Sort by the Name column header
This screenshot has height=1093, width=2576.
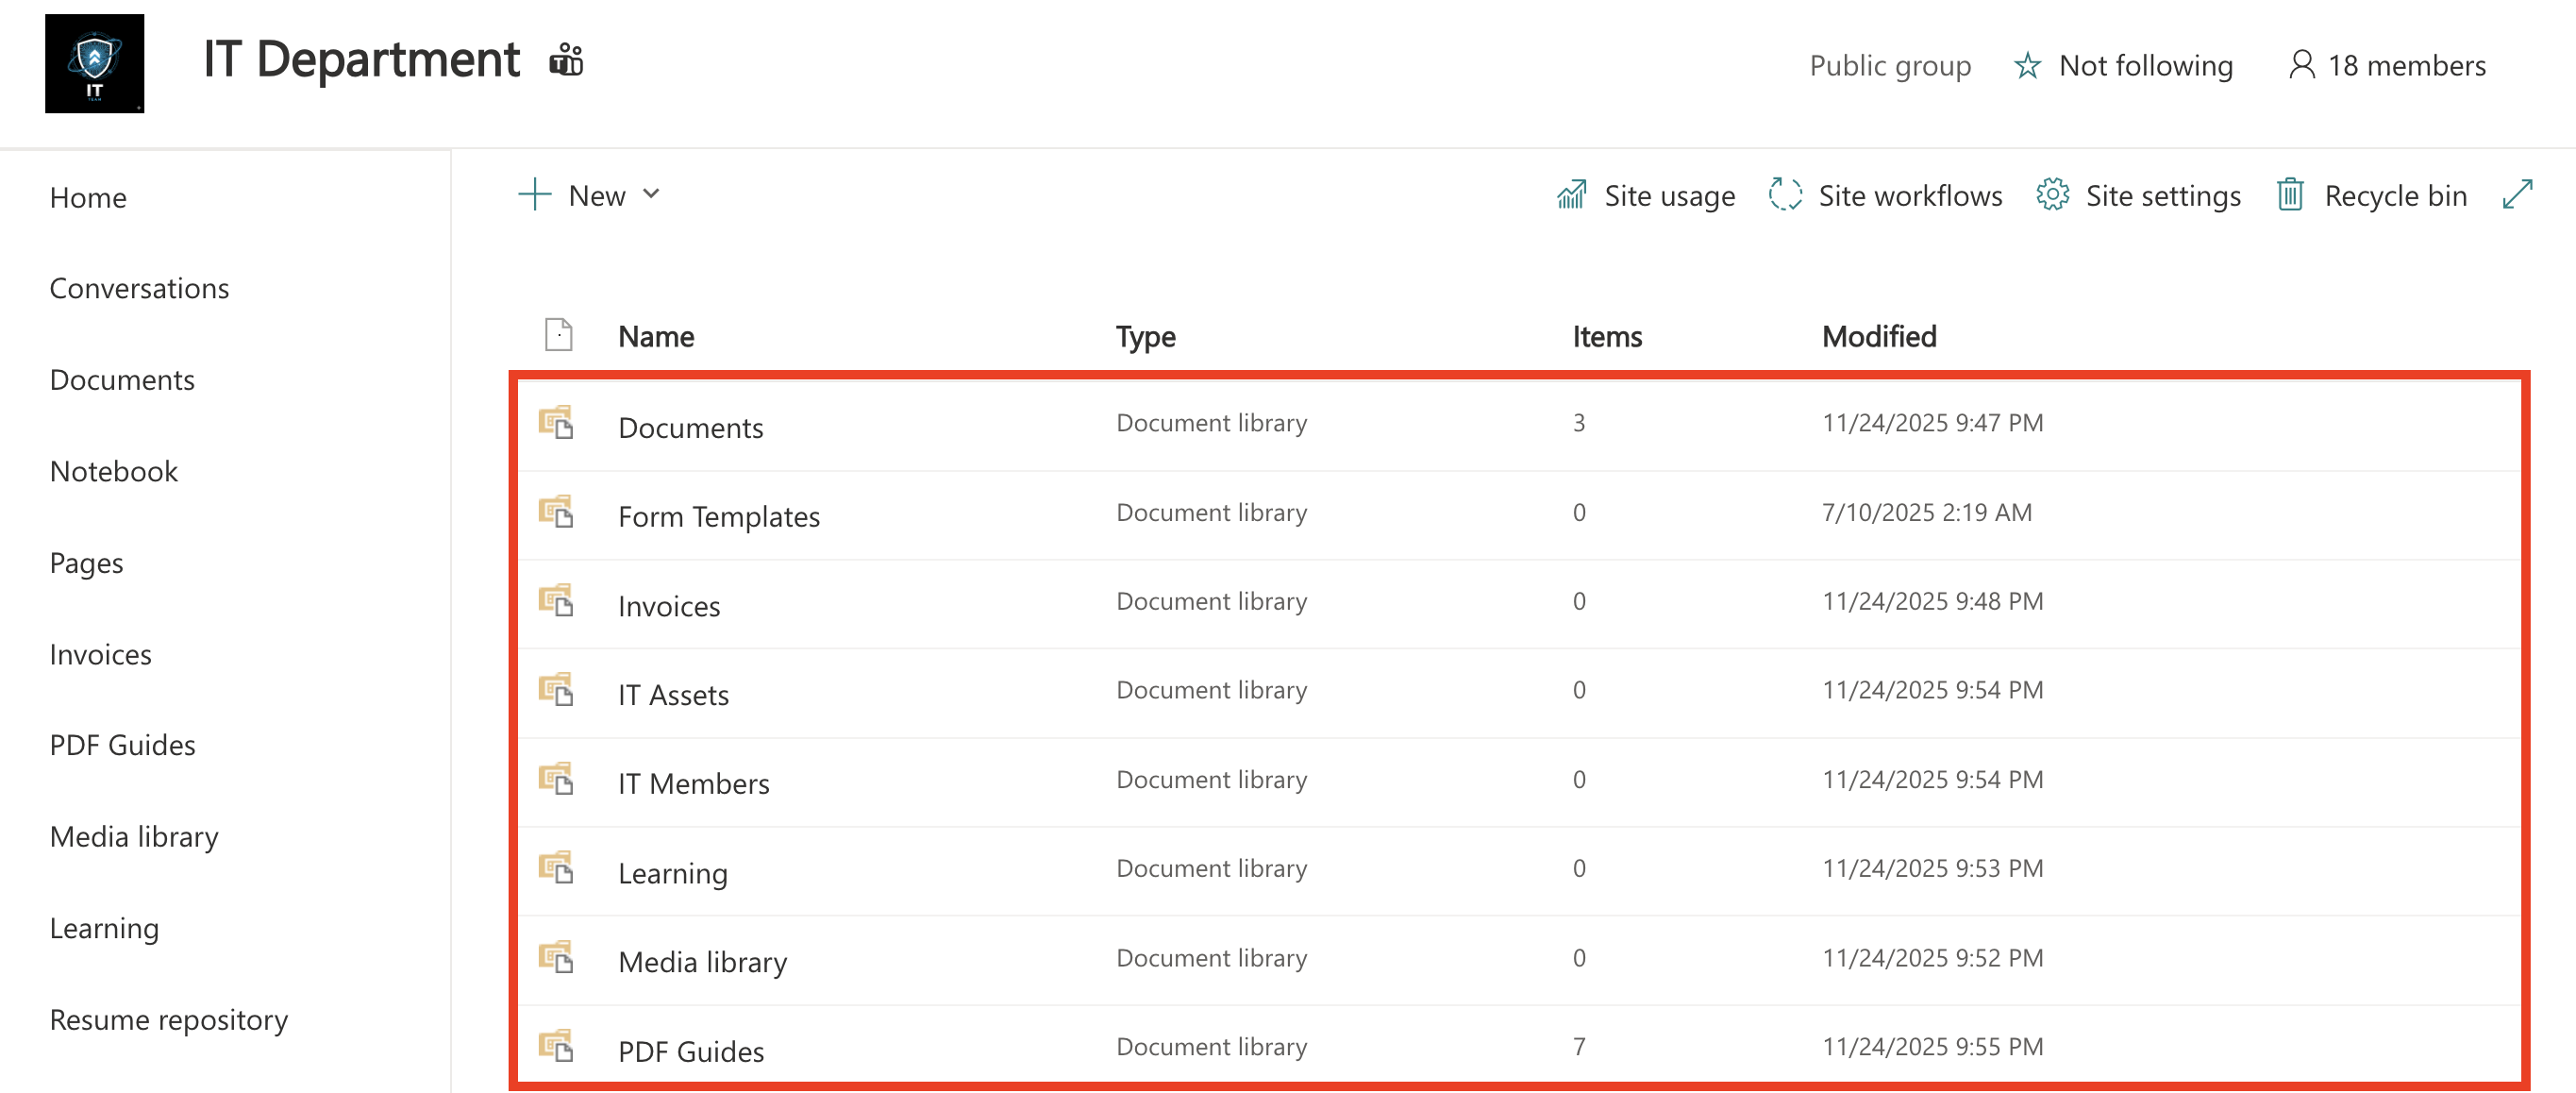(x=655, y=336)
